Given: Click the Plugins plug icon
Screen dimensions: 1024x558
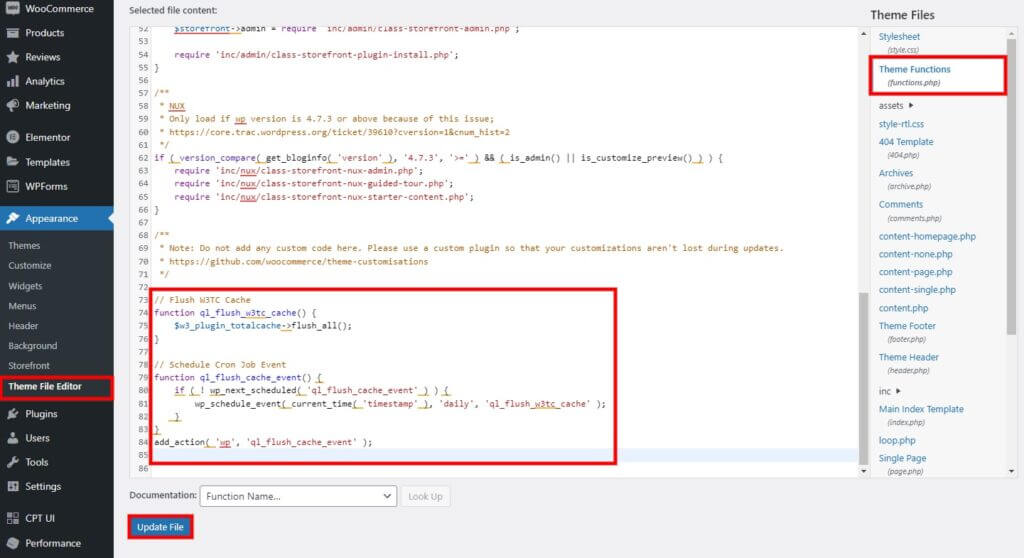Looking at the screenshot, I should (12, 414).
